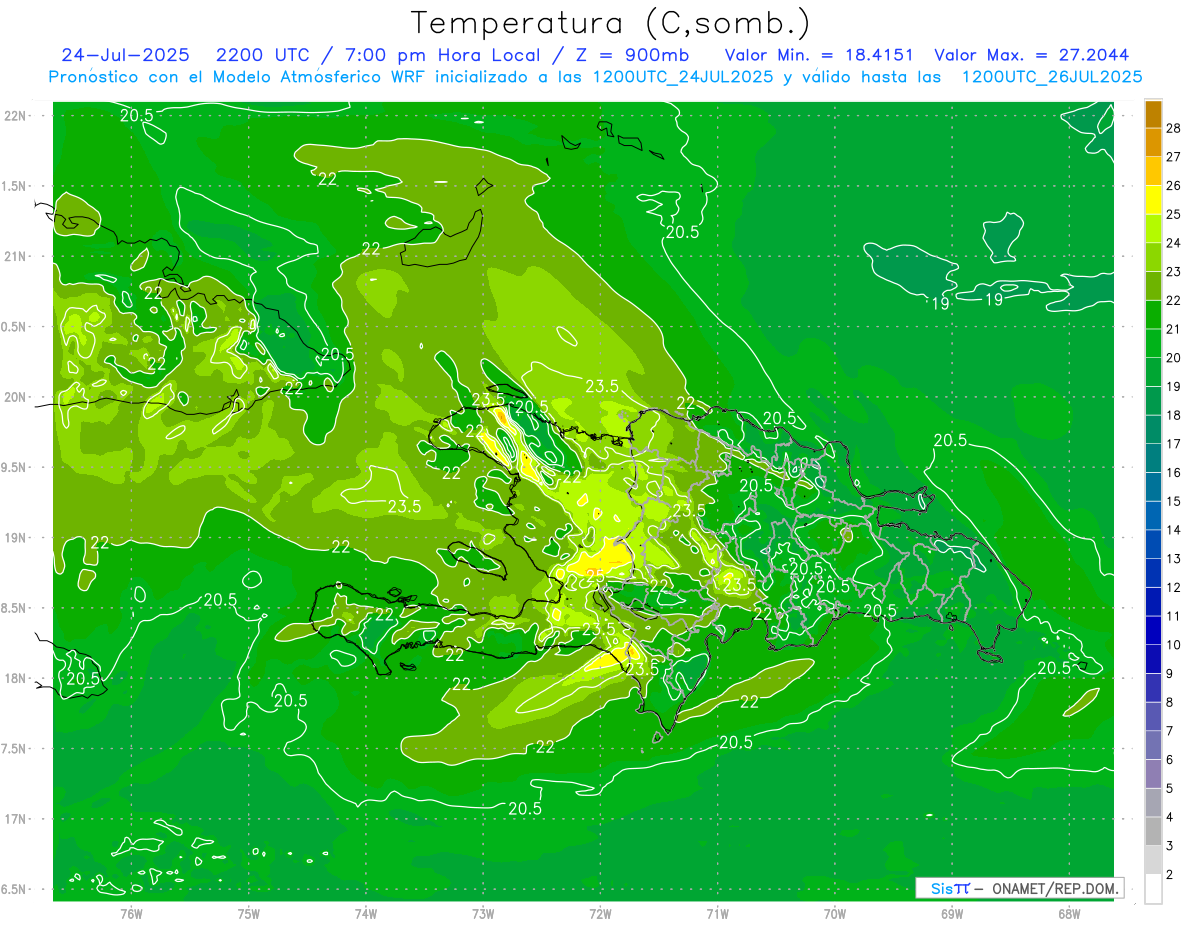The image size is (1200, 927).
Task: Click the '7.5N' latitude axis label
Action: point(15,748)
